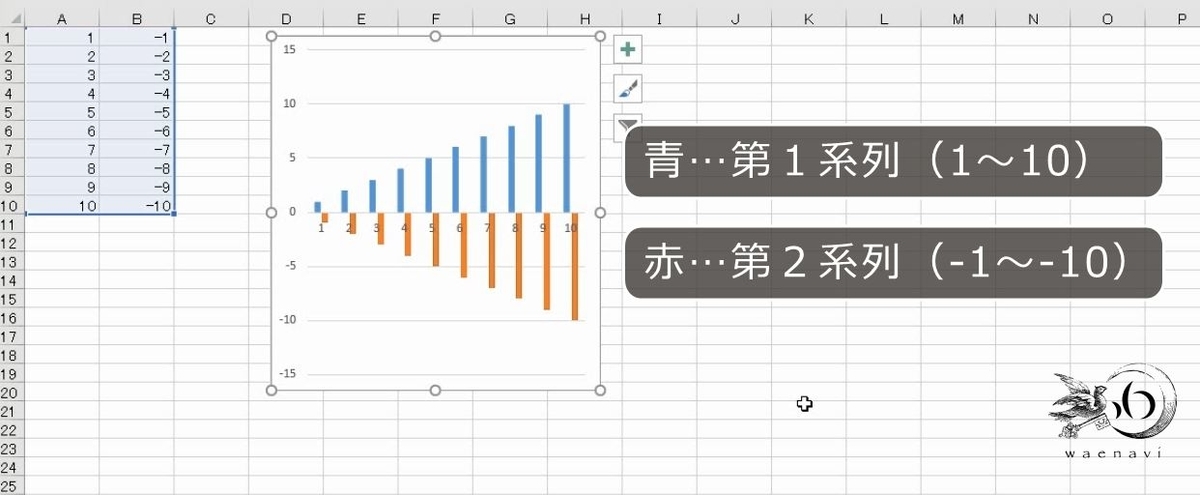Click the chart's top-center resize handle
1200x495 pixels.
(435, 36)
